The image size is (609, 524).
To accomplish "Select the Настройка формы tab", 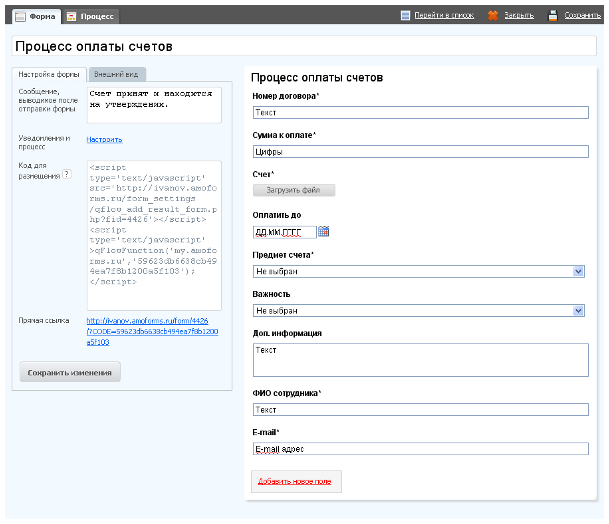I will pos(49,74).
